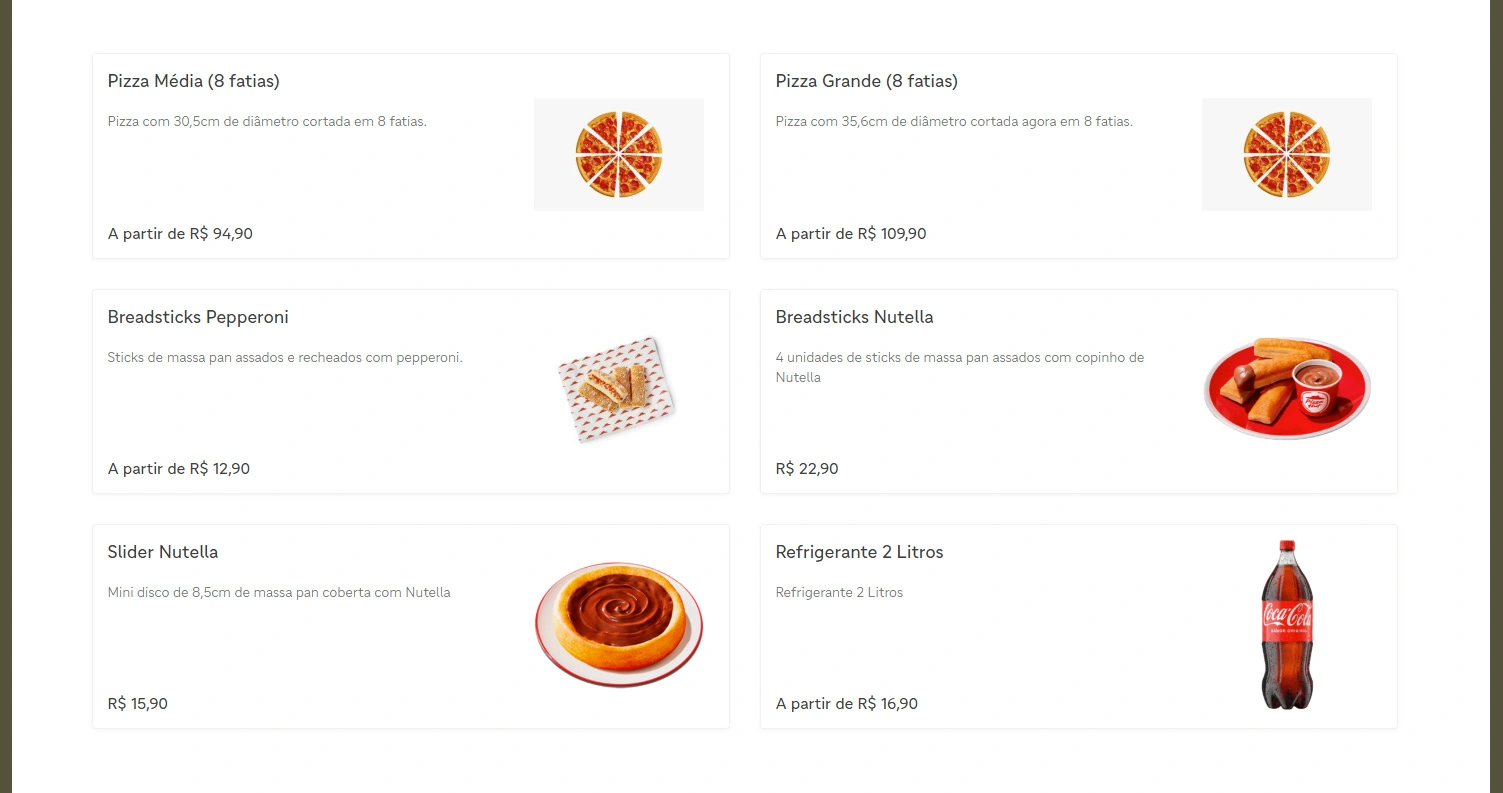The width and height of the screenshot is (1503, 793).
Task: Click the Breadsticks Pepperoni product image
Action: click(618, 389)
